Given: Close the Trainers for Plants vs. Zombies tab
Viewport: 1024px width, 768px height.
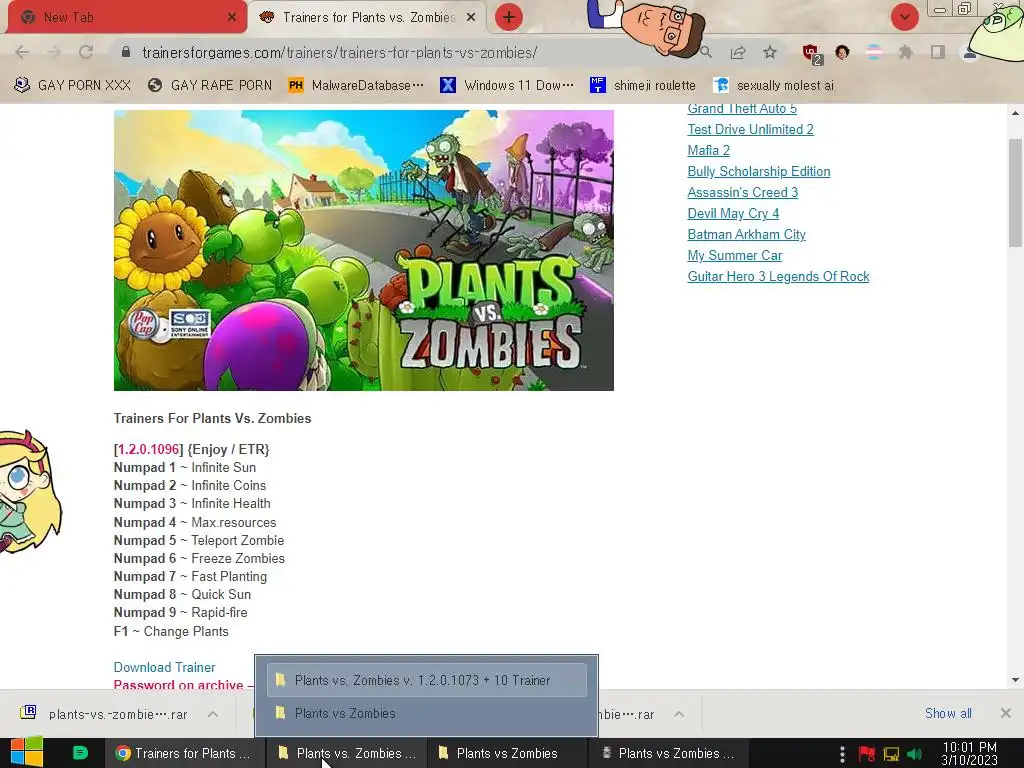Looking at the screenshot, I should [471, 18].
